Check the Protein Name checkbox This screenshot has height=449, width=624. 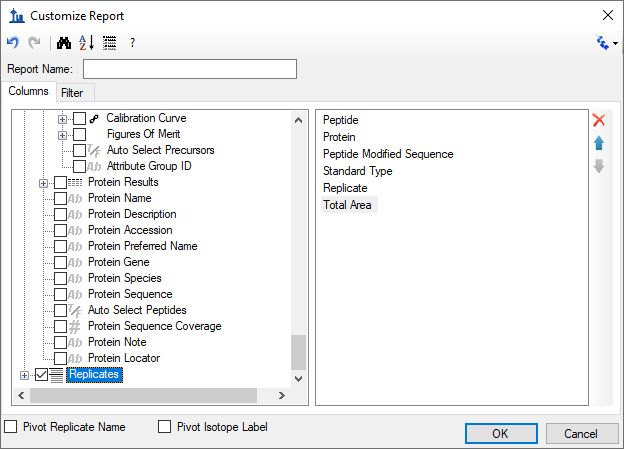[60, 198]
